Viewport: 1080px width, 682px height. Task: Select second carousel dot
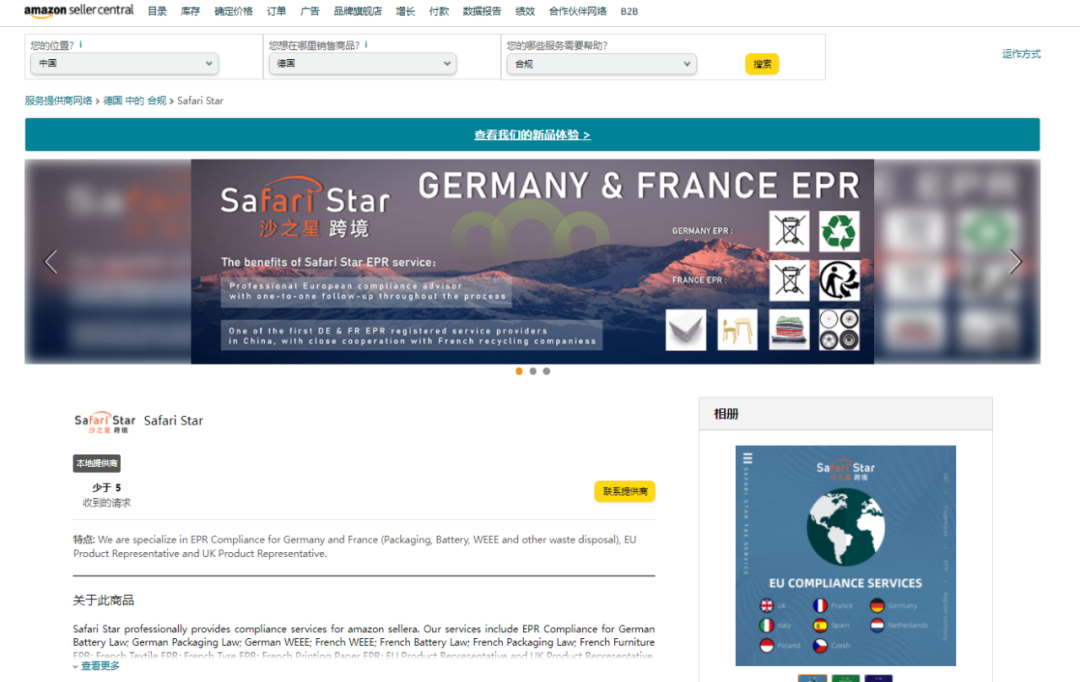(532, 371)
